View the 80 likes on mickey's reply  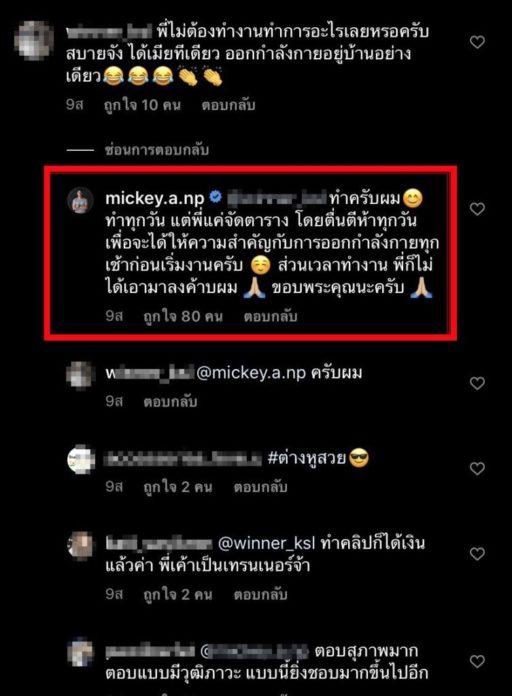click(x=183, y=316)
